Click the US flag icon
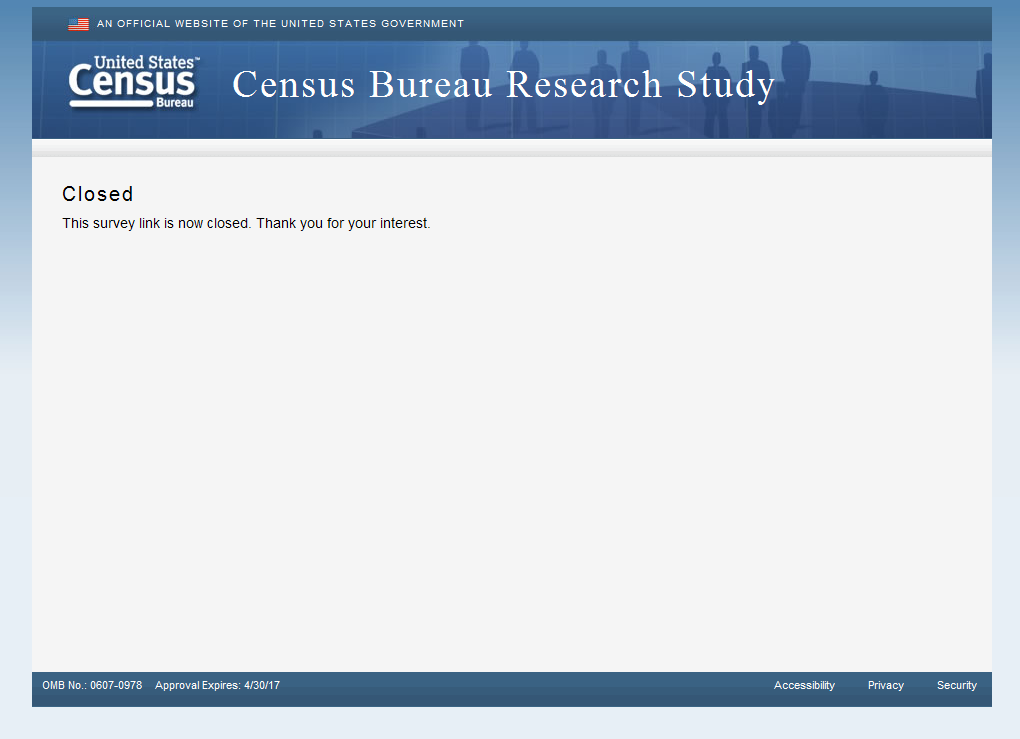The image size is (1020, 739). [x=78, y=24]
